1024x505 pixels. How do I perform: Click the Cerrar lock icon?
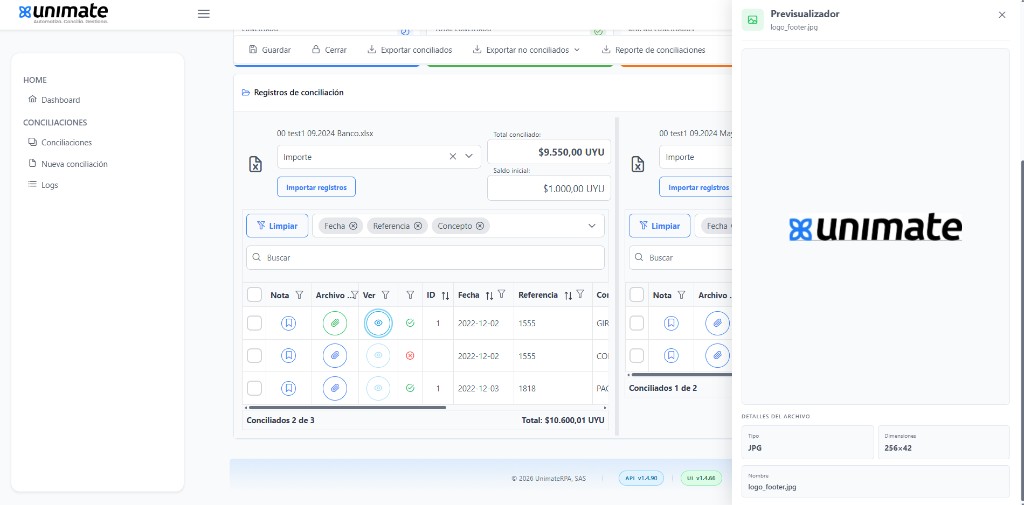coord(316,50)
